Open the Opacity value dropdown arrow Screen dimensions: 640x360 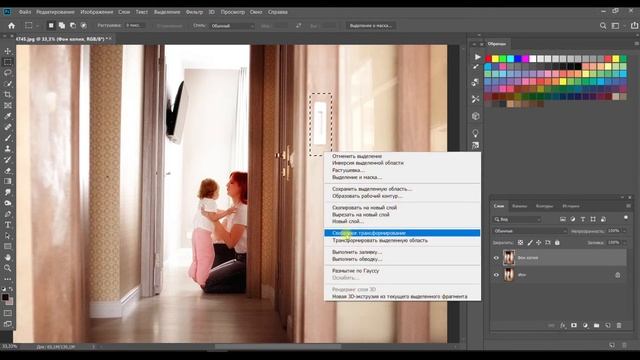[624, 231]
